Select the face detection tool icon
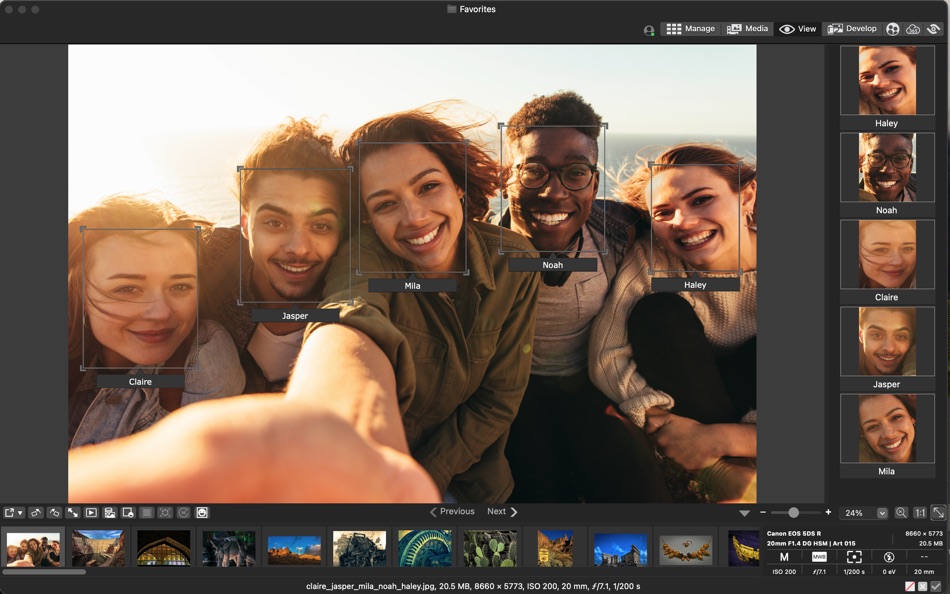 (200, 513)
